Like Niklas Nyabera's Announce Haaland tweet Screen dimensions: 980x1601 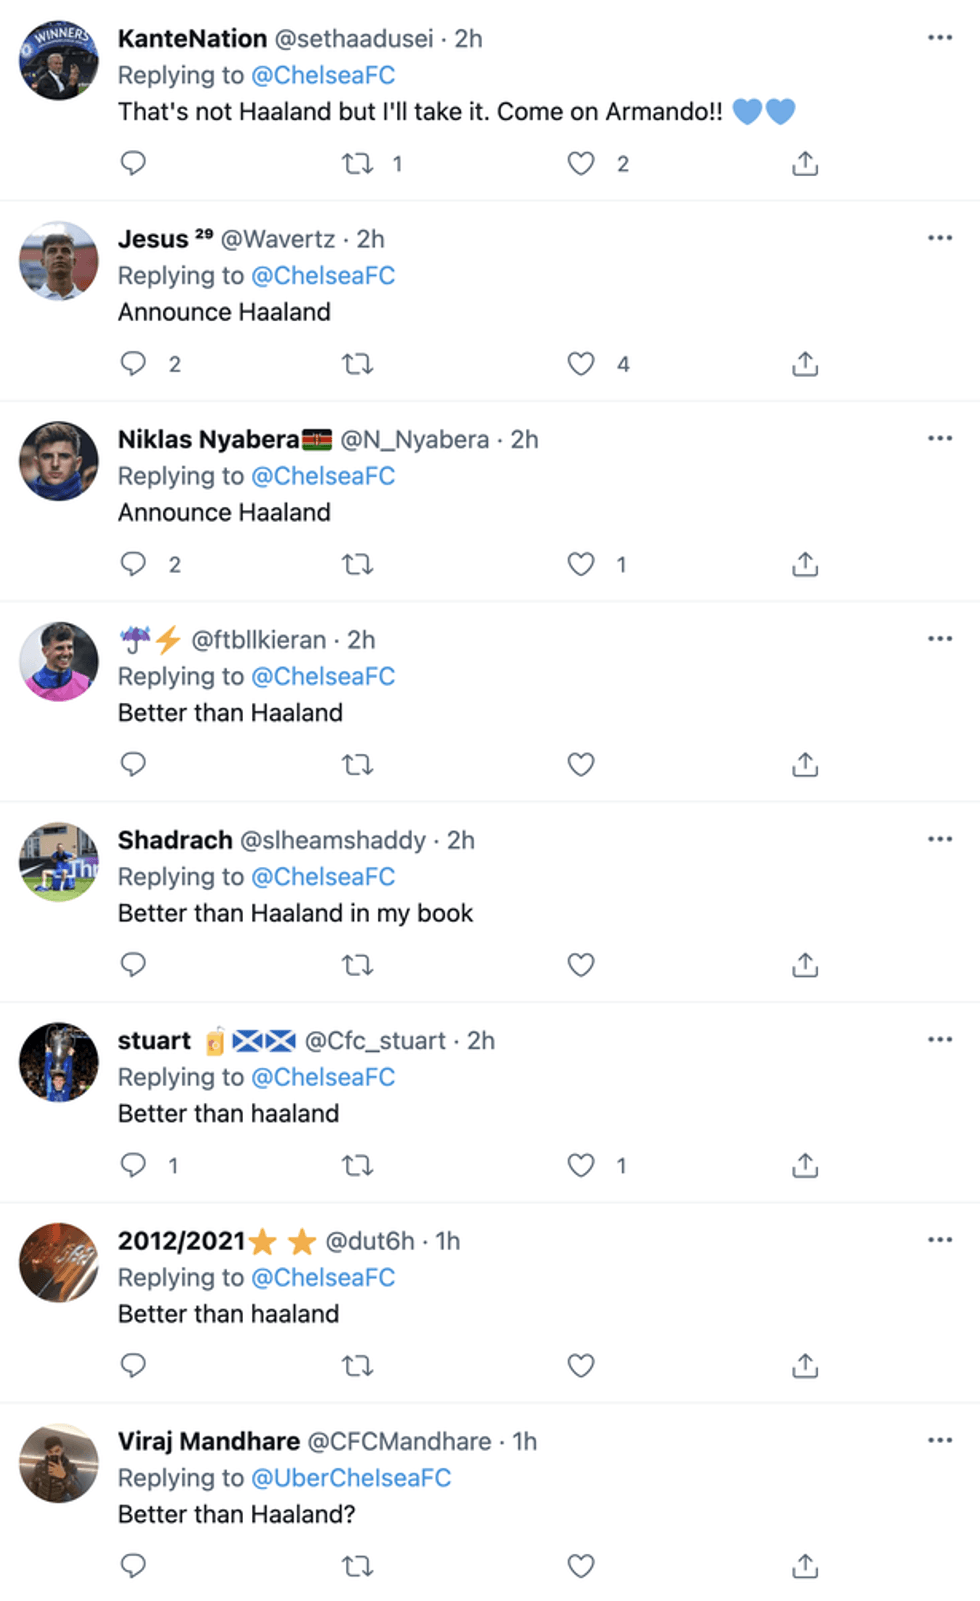pyautogui.click(x=581, y=564)
